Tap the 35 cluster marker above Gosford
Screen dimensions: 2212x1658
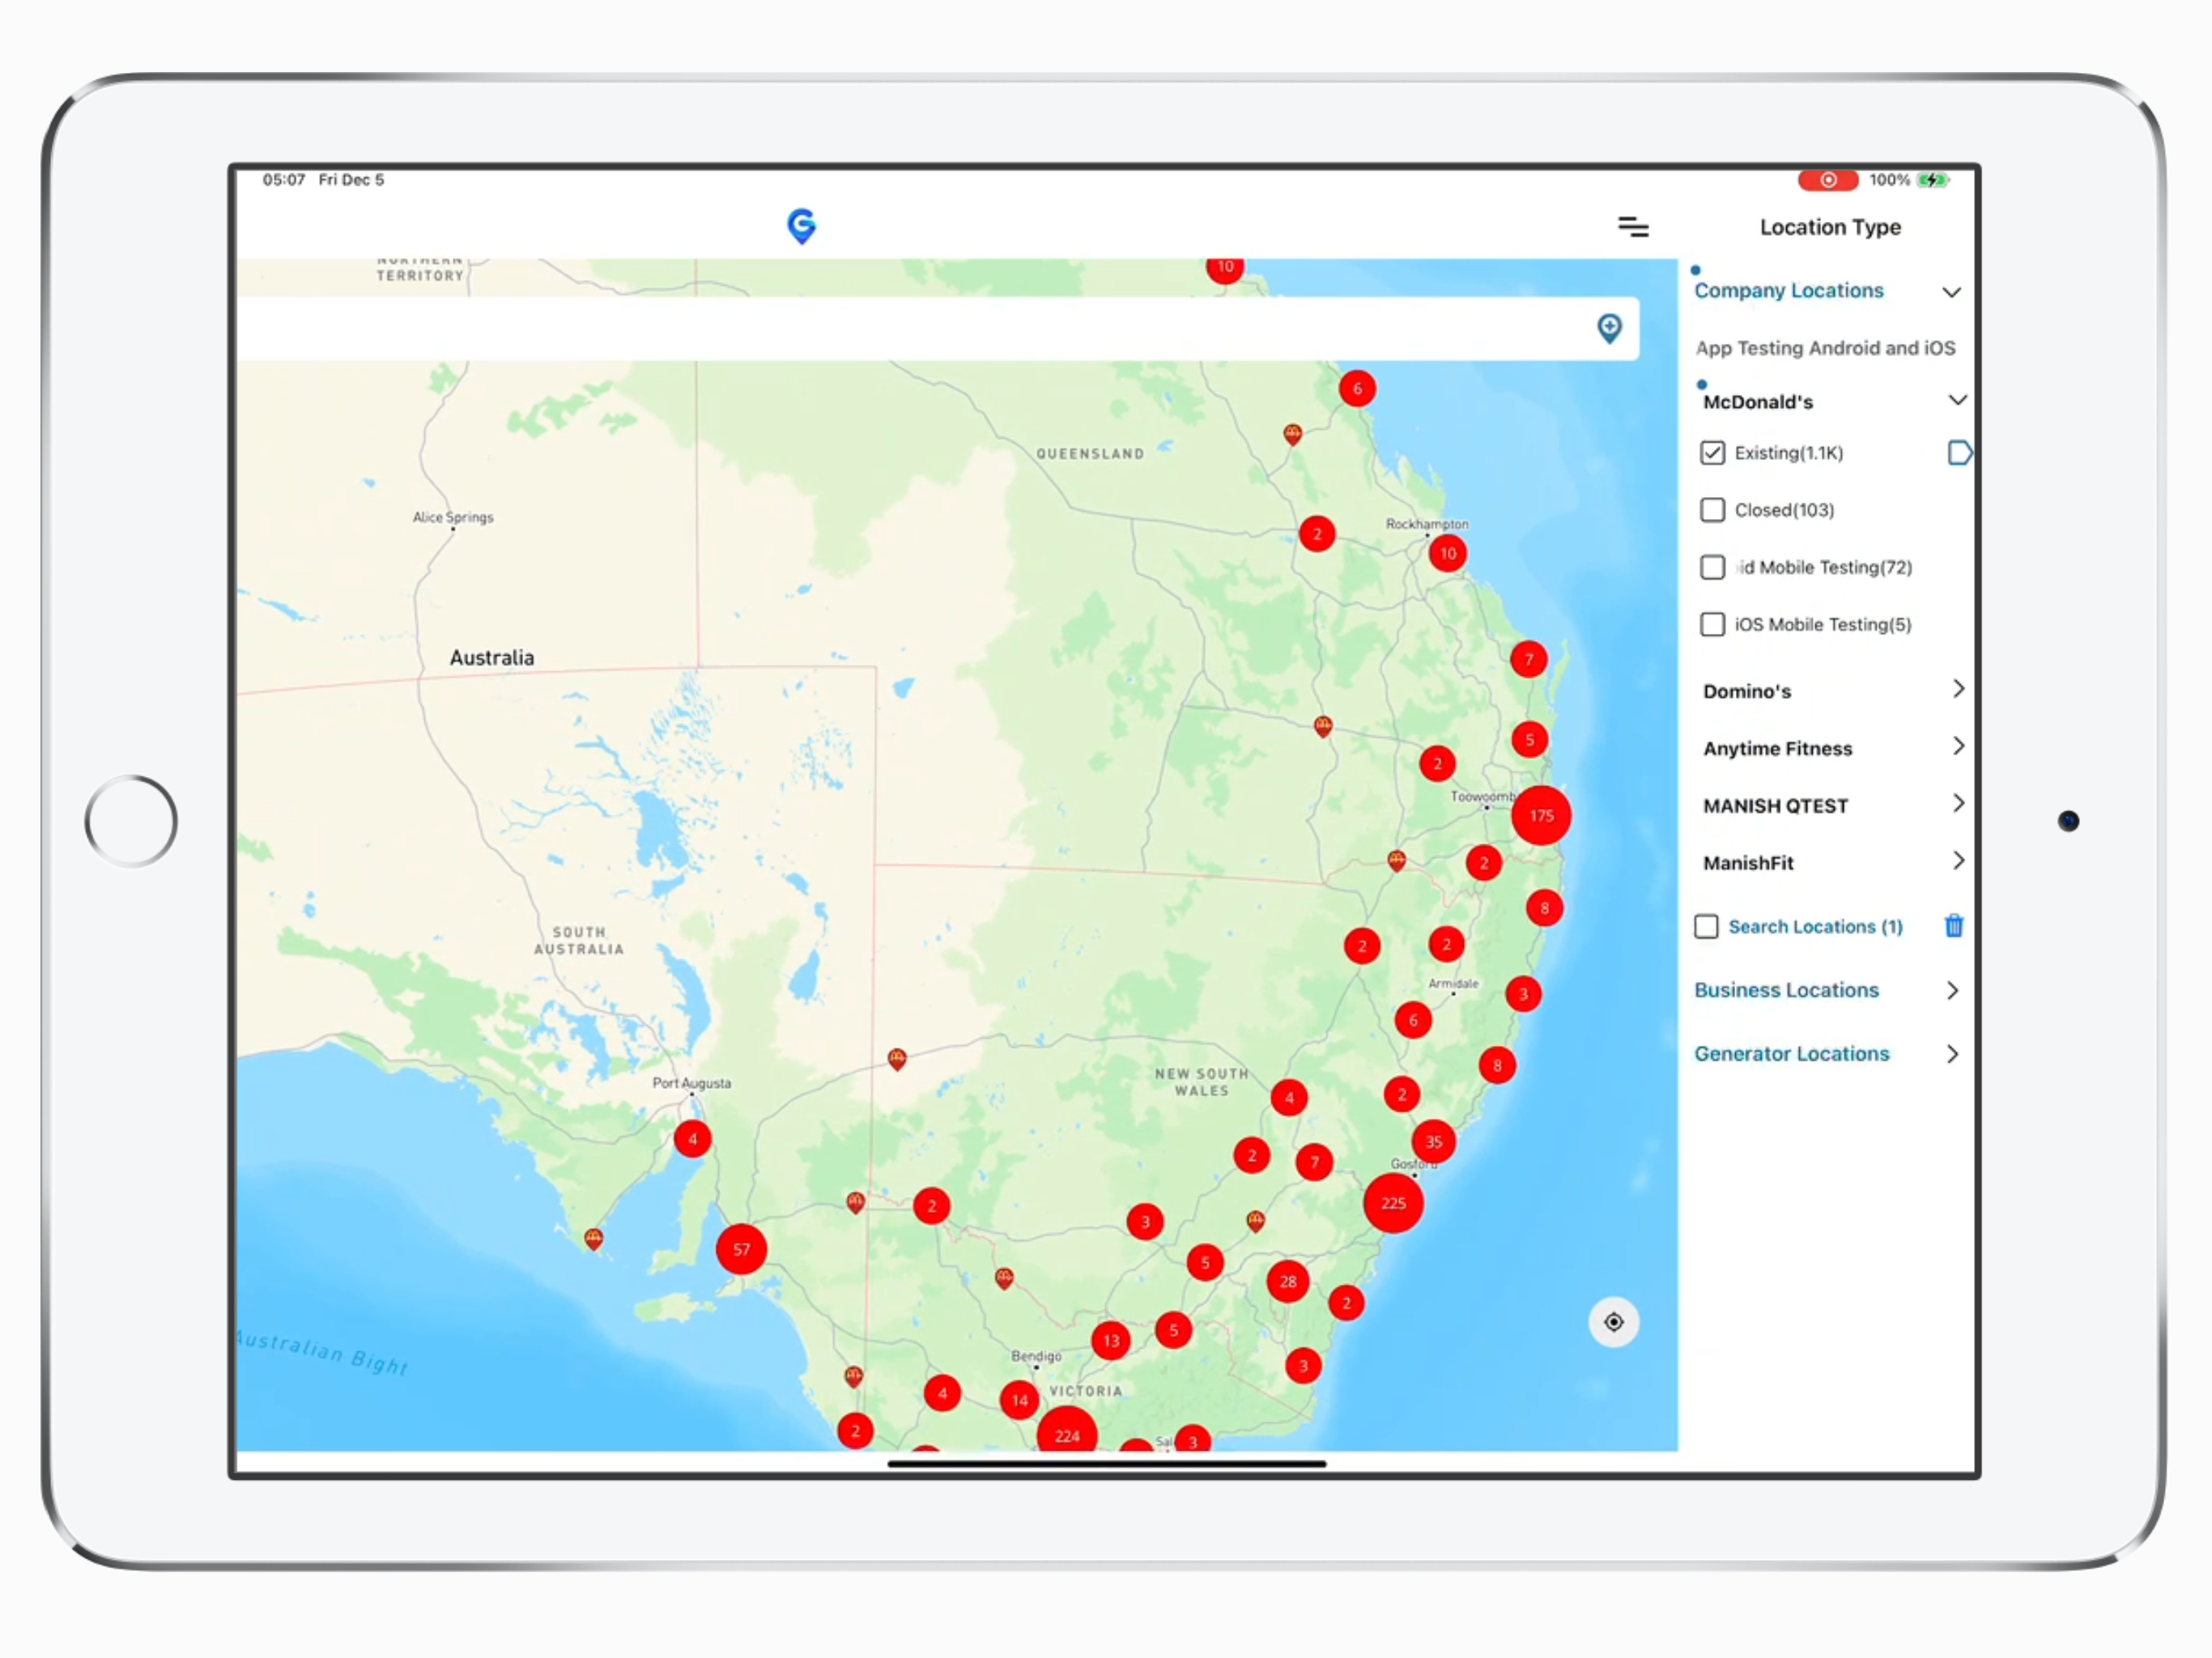pos(1433,1141)
